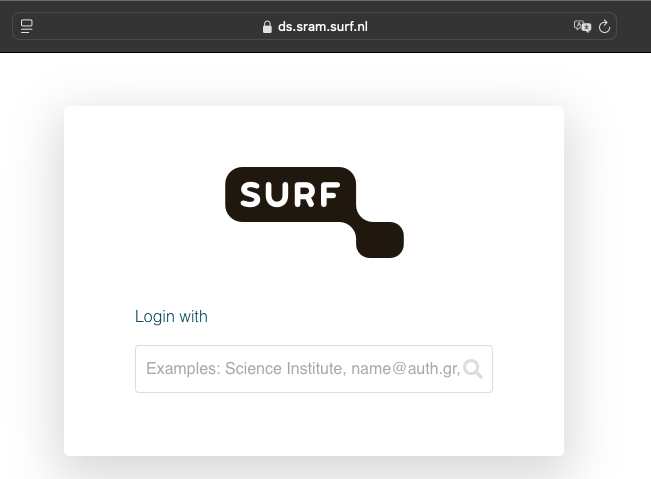Click the 'name@auth.gr' example placeholder
651x479 pixels.
coord(406,369)
